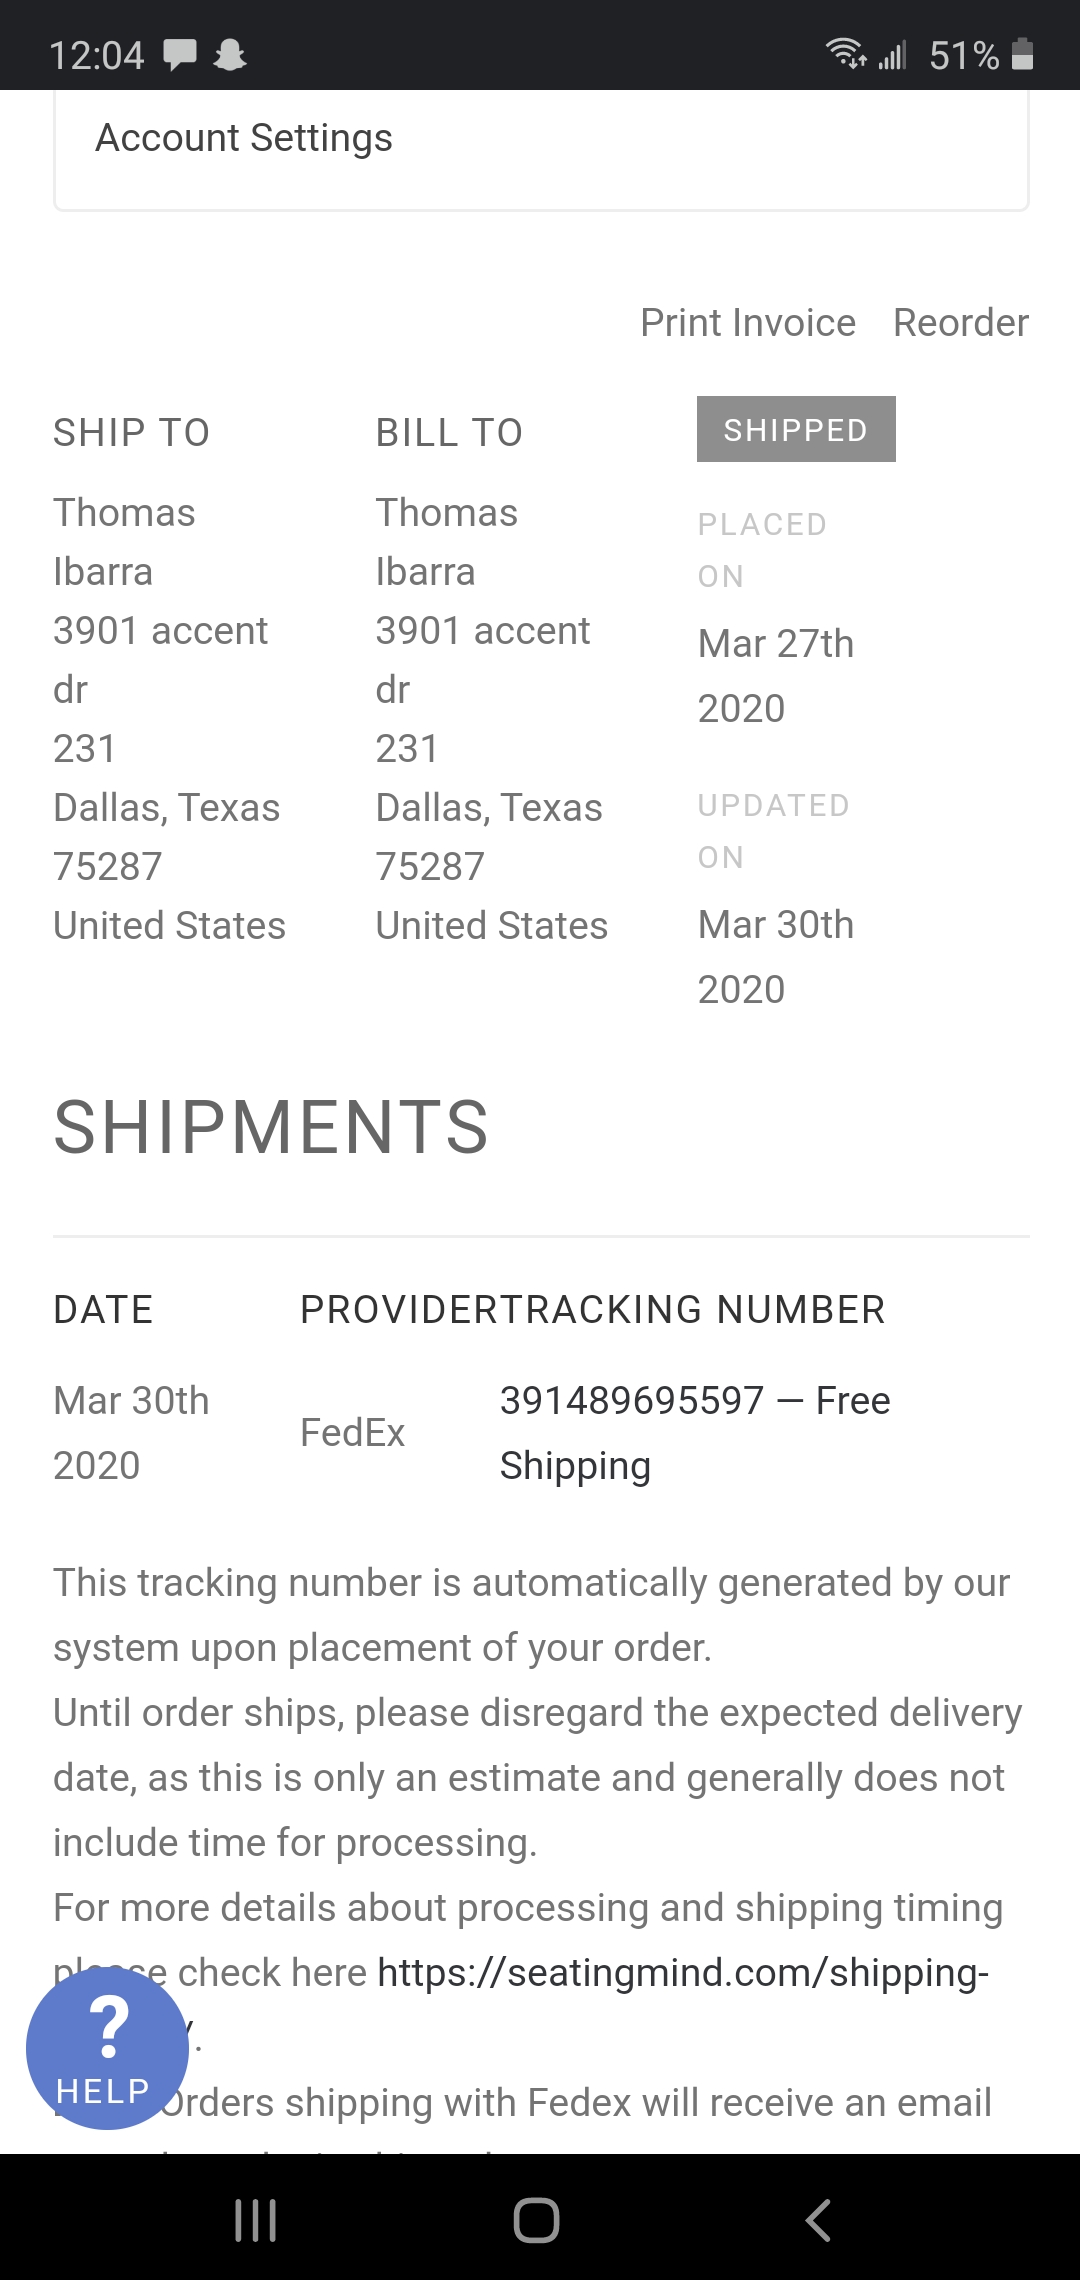Click the Reorder link

[960, 323]
